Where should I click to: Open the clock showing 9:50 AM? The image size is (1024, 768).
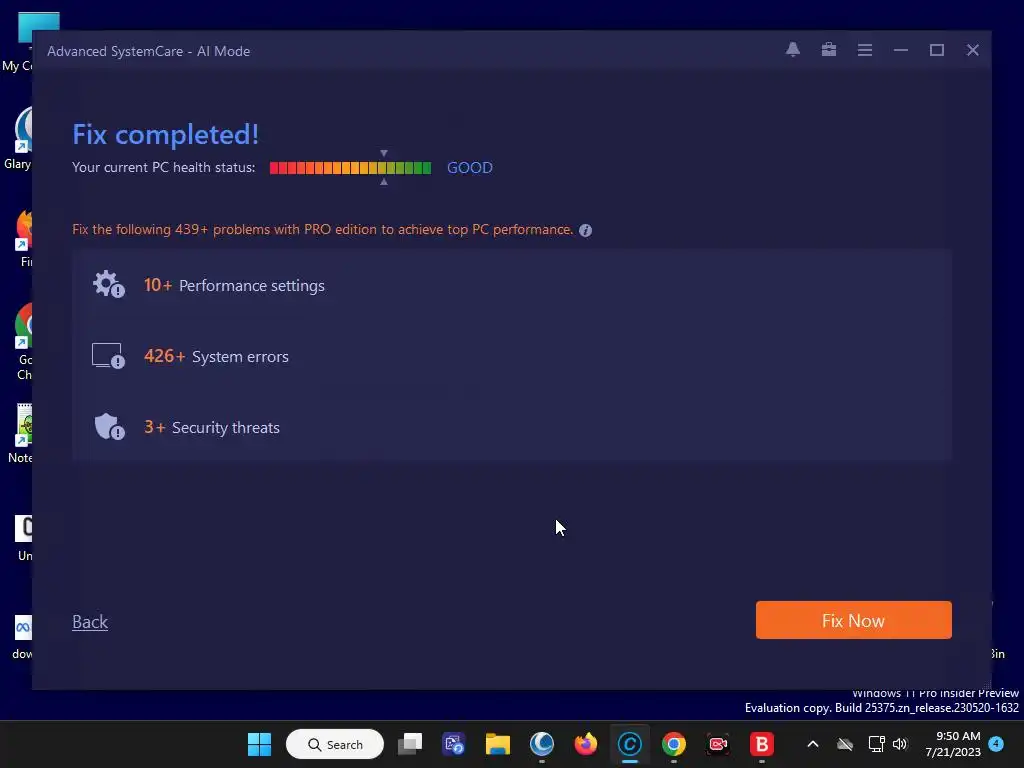coord(953,744)
